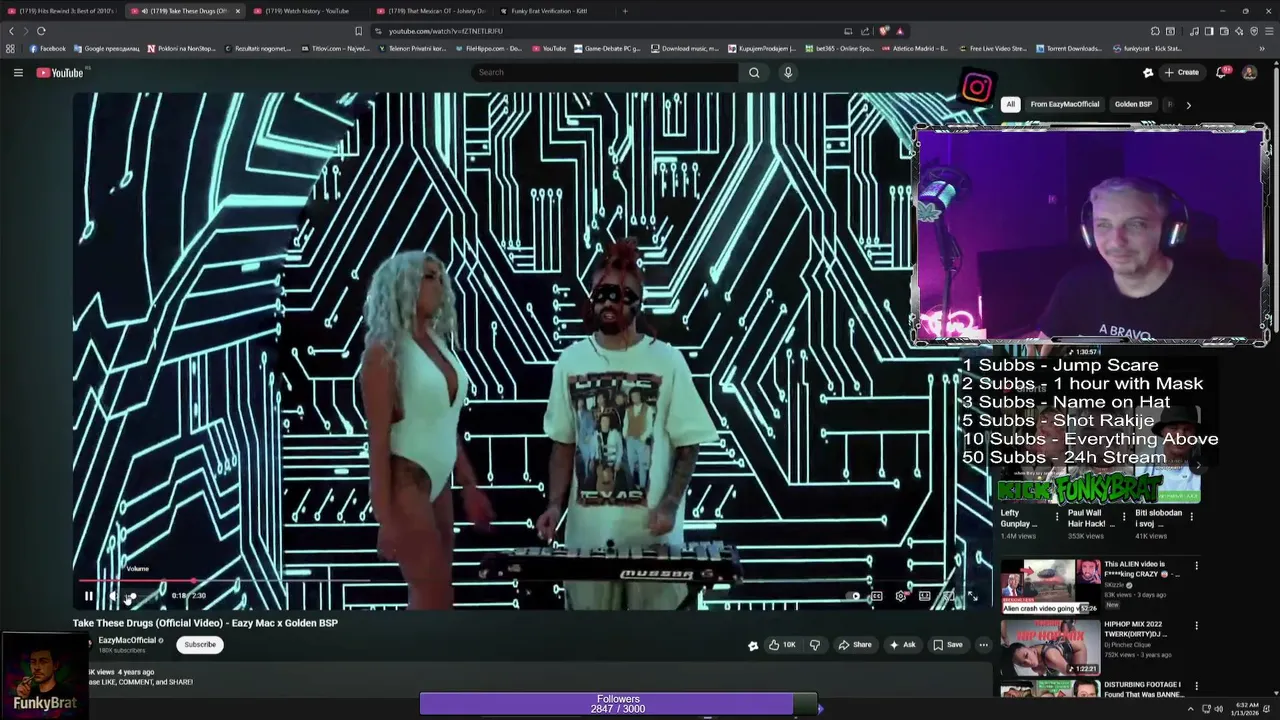The image size is (1280, 720).
Task: Mute the video using the speaker icon
Action: click(113, 596)
